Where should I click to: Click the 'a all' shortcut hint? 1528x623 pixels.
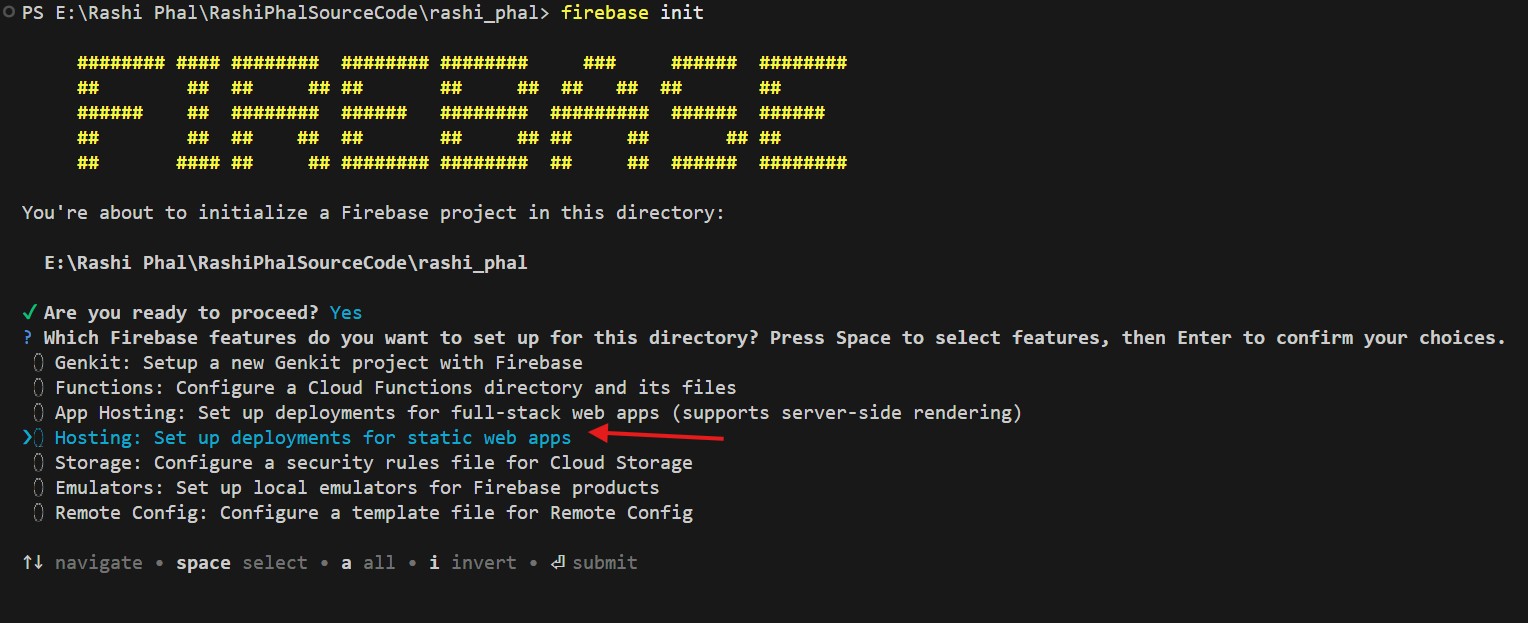point(368,563)
